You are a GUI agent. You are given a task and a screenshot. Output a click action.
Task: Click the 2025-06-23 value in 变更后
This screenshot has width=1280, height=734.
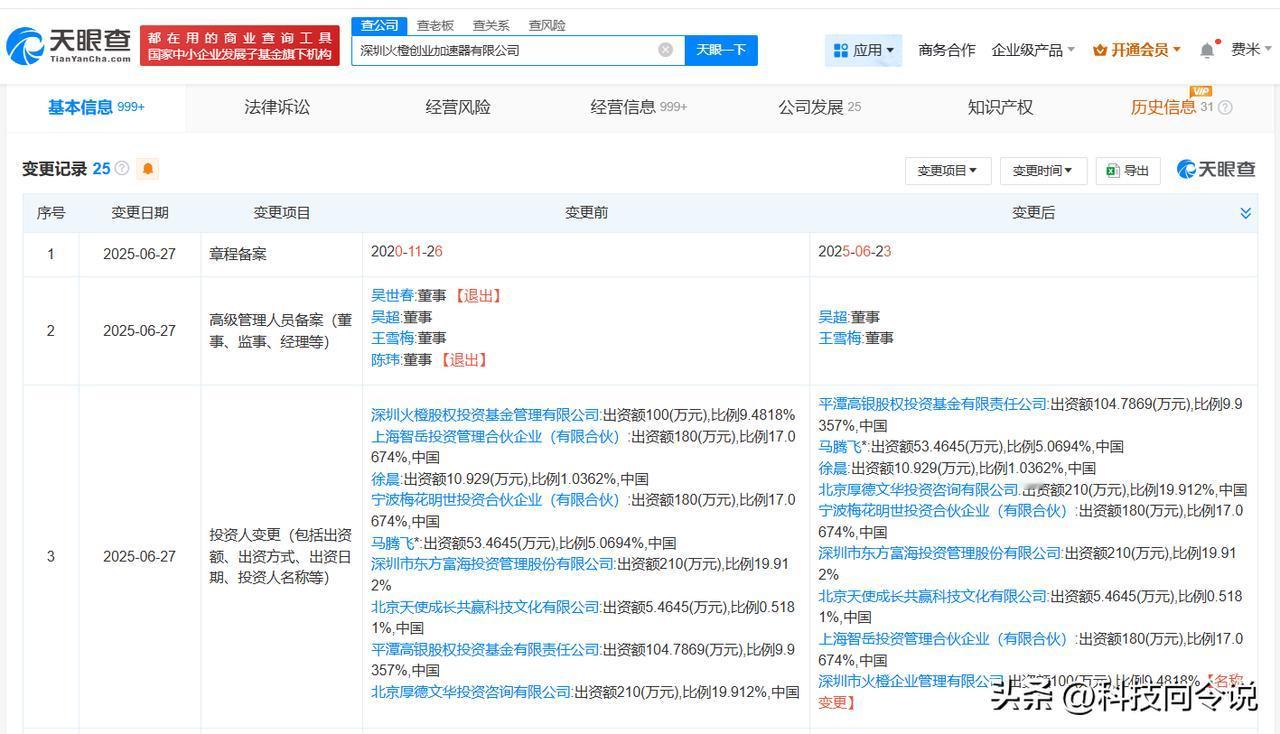(854, 252)
